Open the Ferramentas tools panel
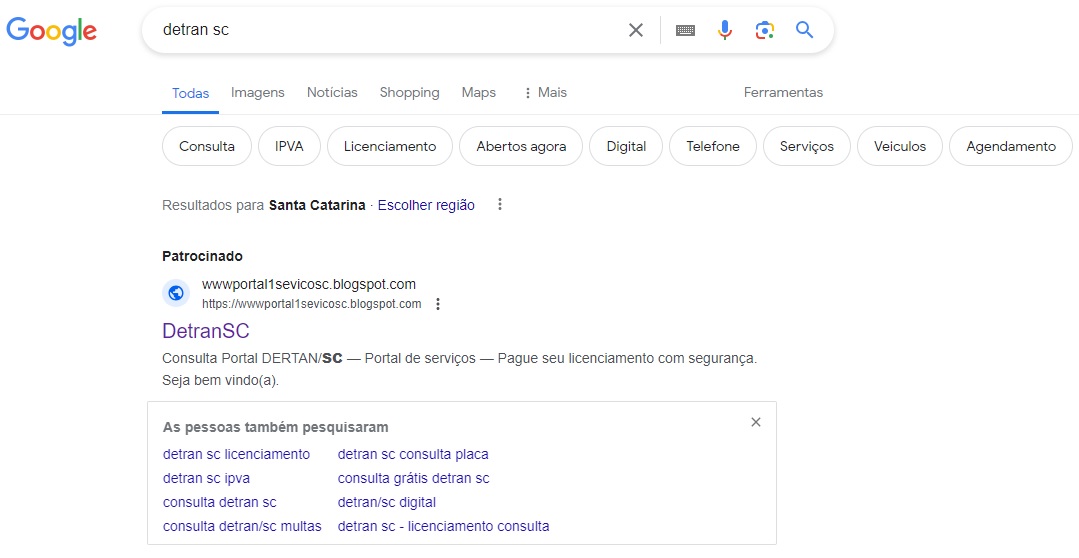The image size is (1079, 558). tap(783, 92)
